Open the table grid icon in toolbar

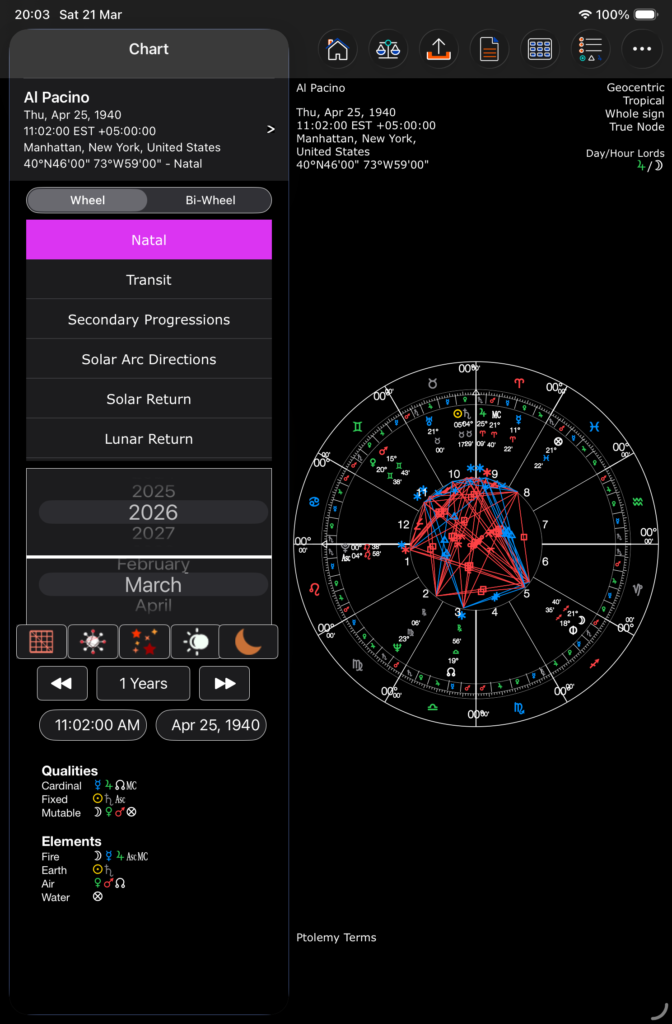pos(540,49)
